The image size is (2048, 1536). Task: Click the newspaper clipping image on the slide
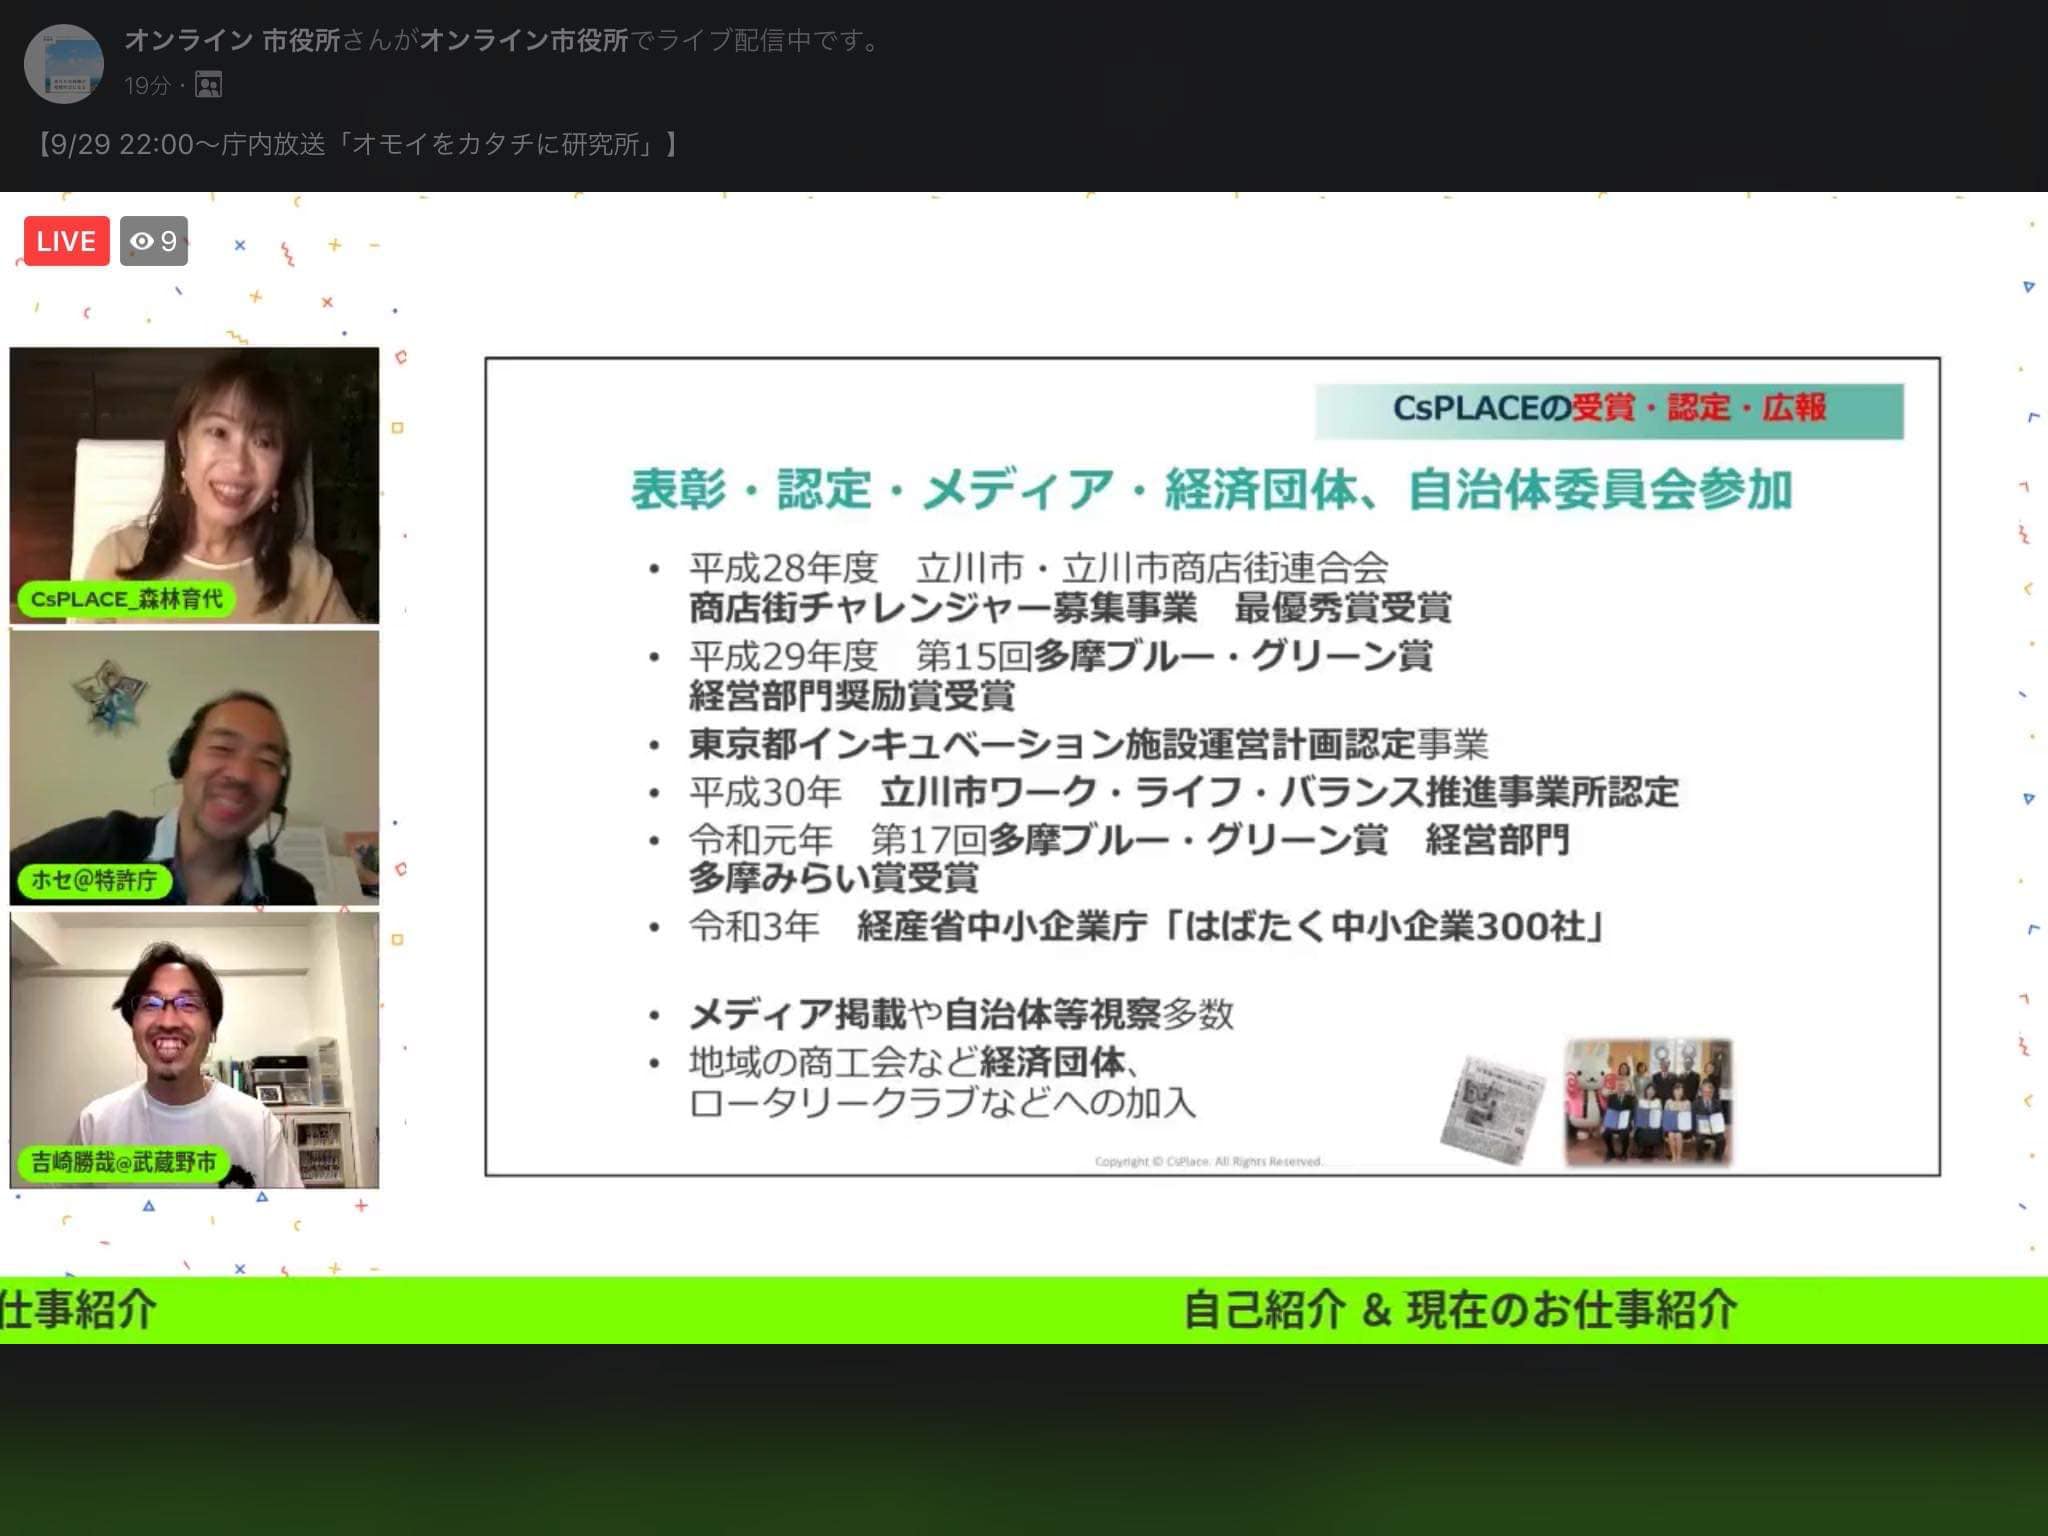pyautogui.click(x=1493, y=1108)
